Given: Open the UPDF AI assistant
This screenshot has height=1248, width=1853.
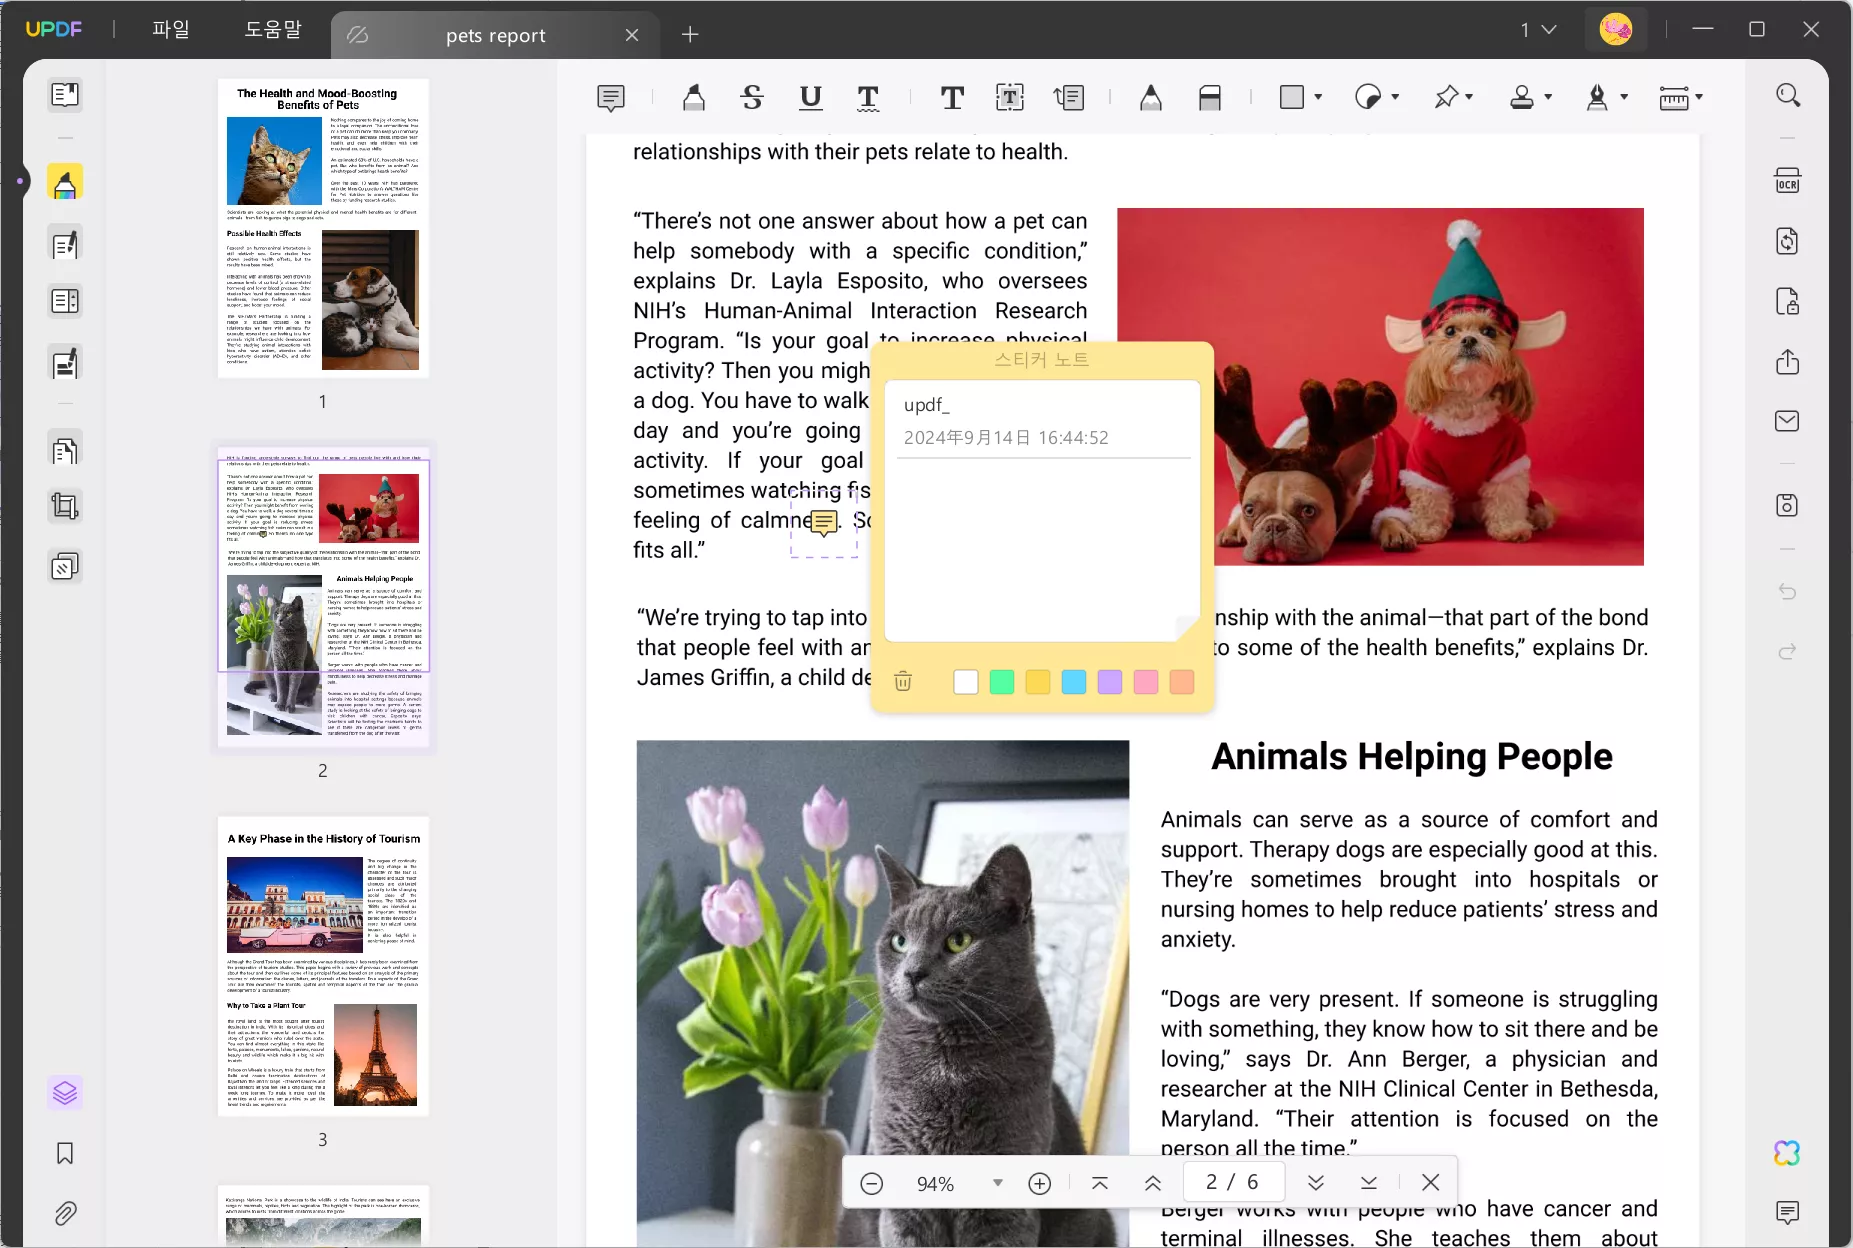Looking at the screenshot, I should (1787, 1153).
